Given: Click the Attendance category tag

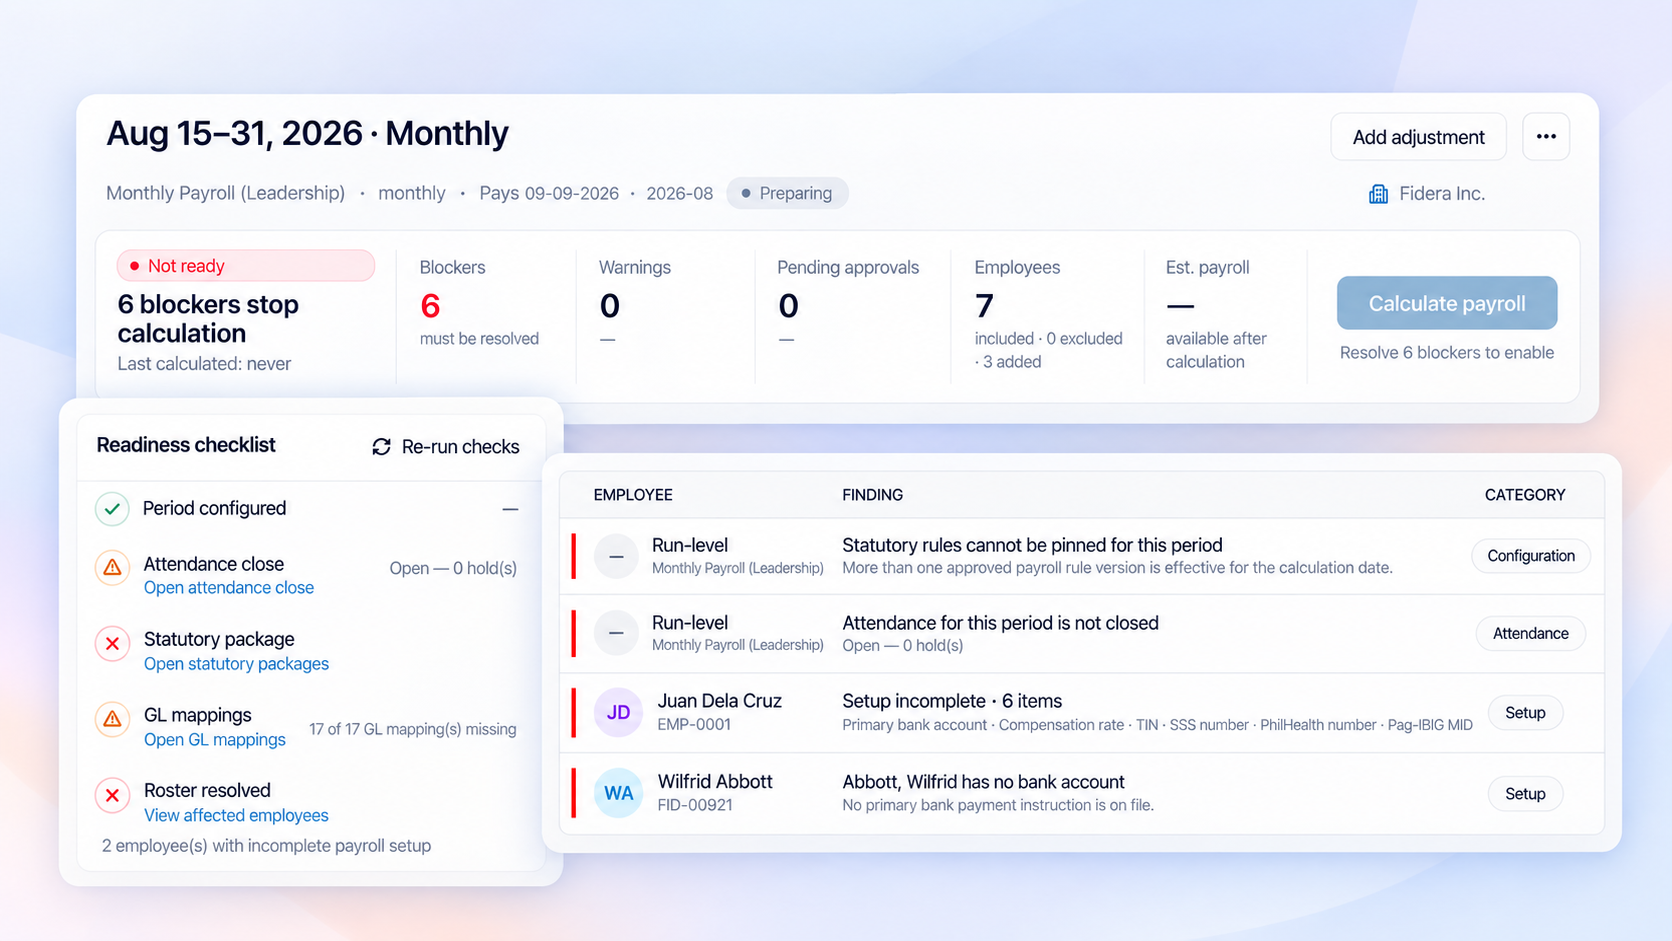Looking at the screenshot, I should (x=1531, y=633).
